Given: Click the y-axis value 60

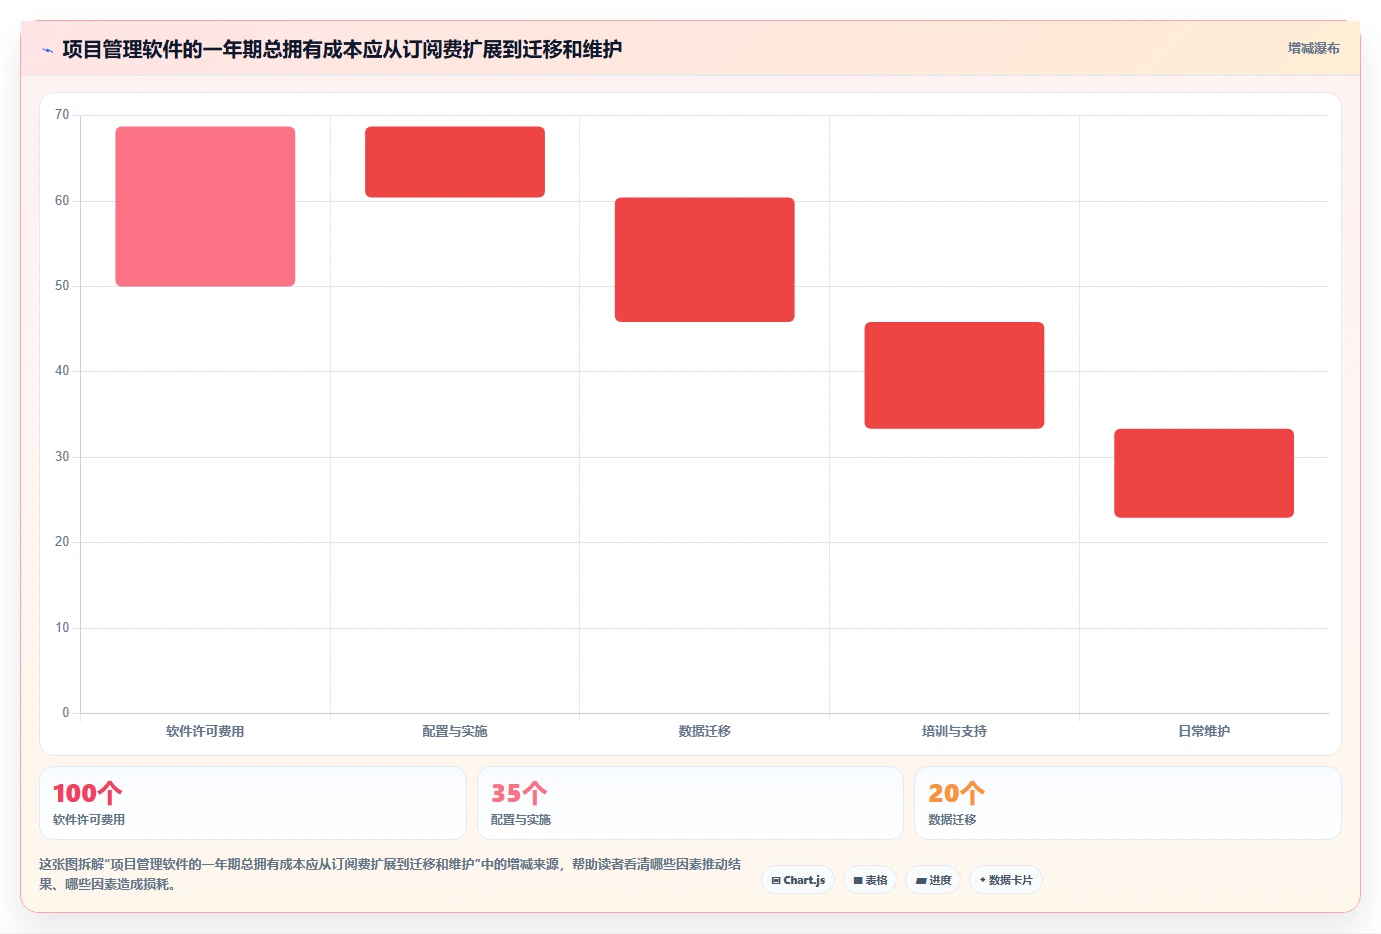Looking at the screenshot, I should point(62,201).
